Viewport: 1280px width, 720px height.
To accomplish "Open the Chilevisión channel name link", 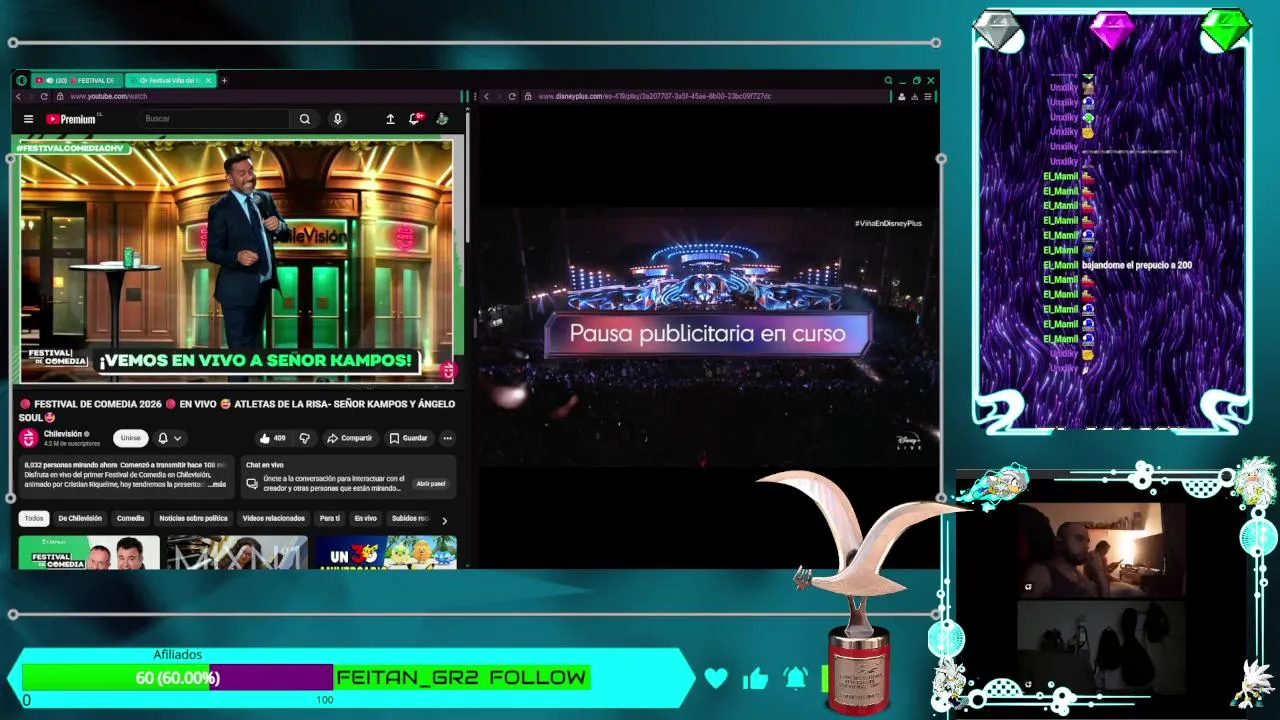I will (x=63, y=434).
